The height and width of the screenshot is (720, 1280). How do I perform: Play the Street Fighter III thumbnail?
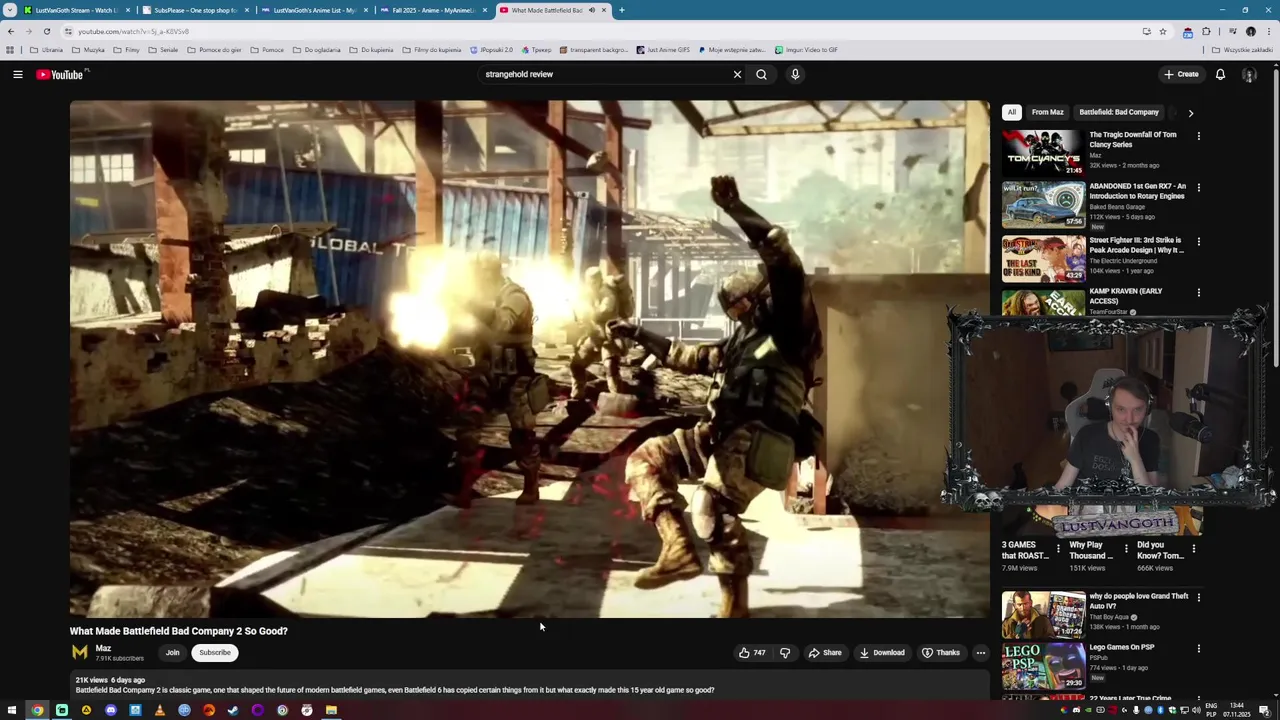(1043, 259)
